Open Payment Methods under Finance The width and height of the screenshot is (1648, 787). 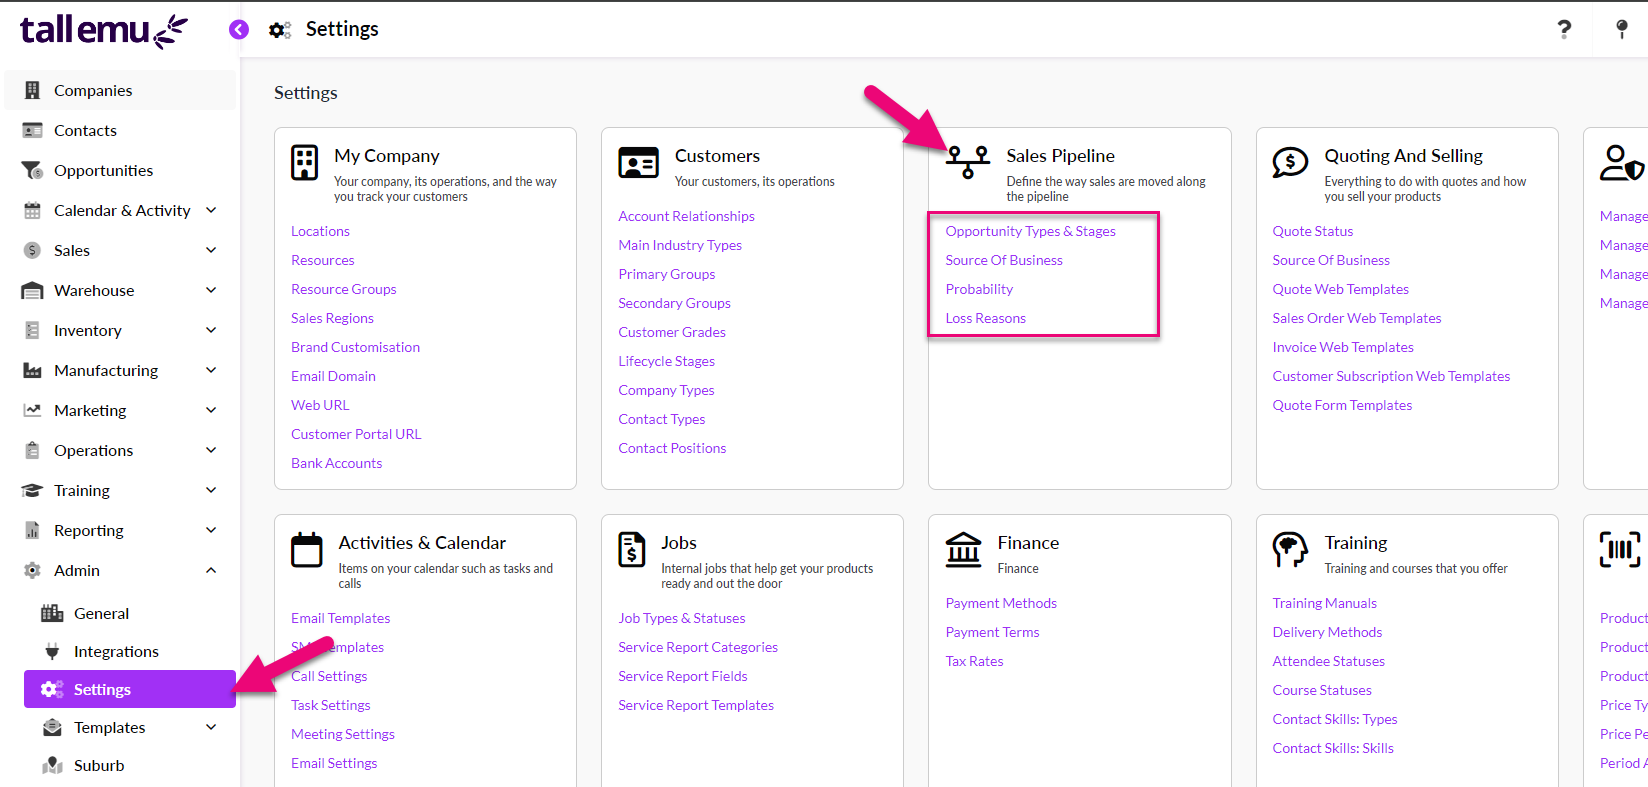click(1000, 603)
